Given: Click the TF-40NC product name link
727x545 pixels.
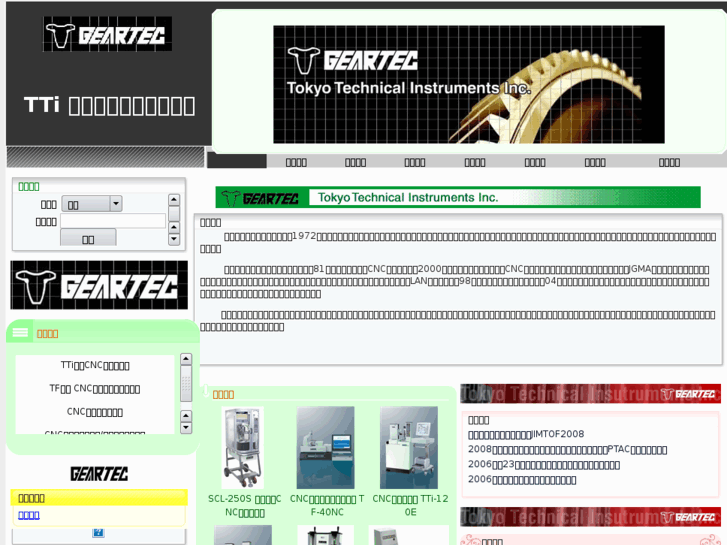Looking at the screenshot, I should click(327, 506).
